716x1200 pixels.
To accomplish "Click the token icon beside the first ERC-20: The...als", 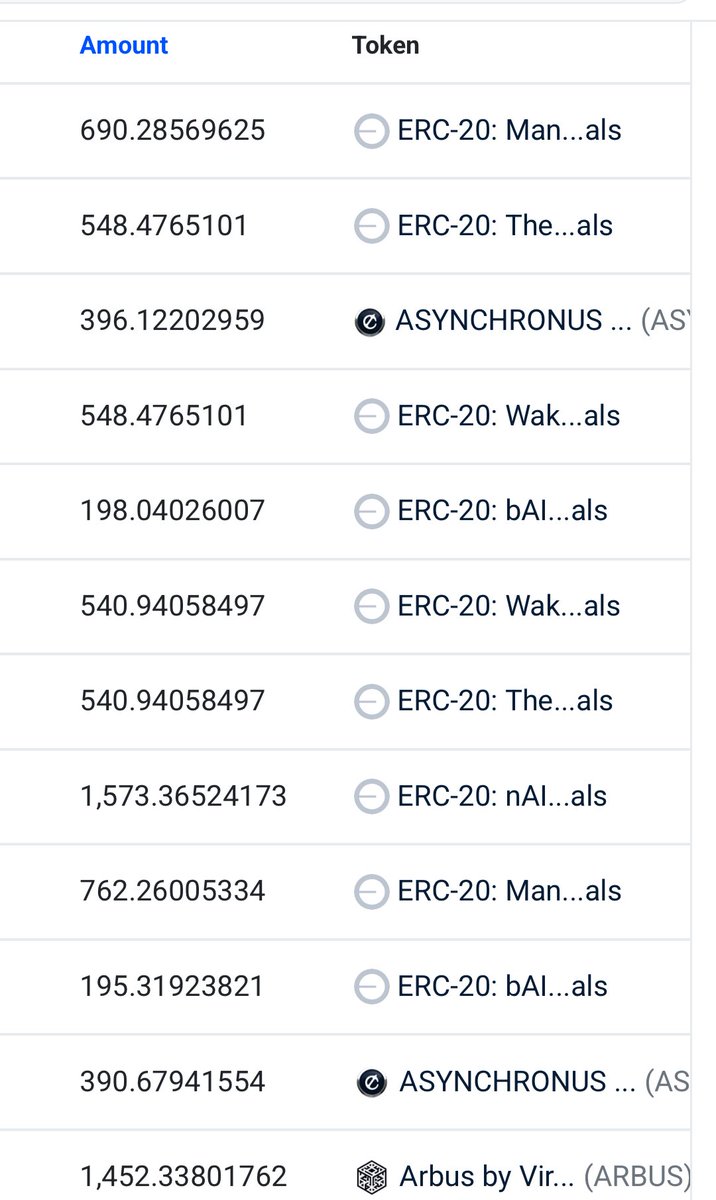I will click(x=371, y=226).
